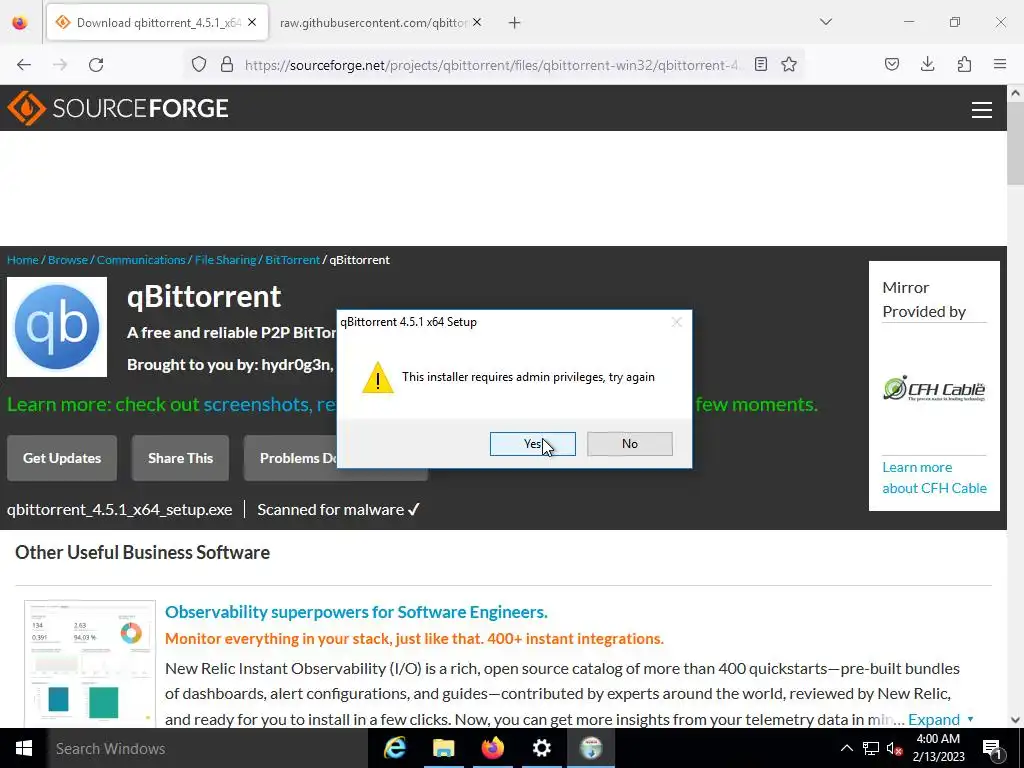Click the scrollbar up arrow

[1015, 93]
